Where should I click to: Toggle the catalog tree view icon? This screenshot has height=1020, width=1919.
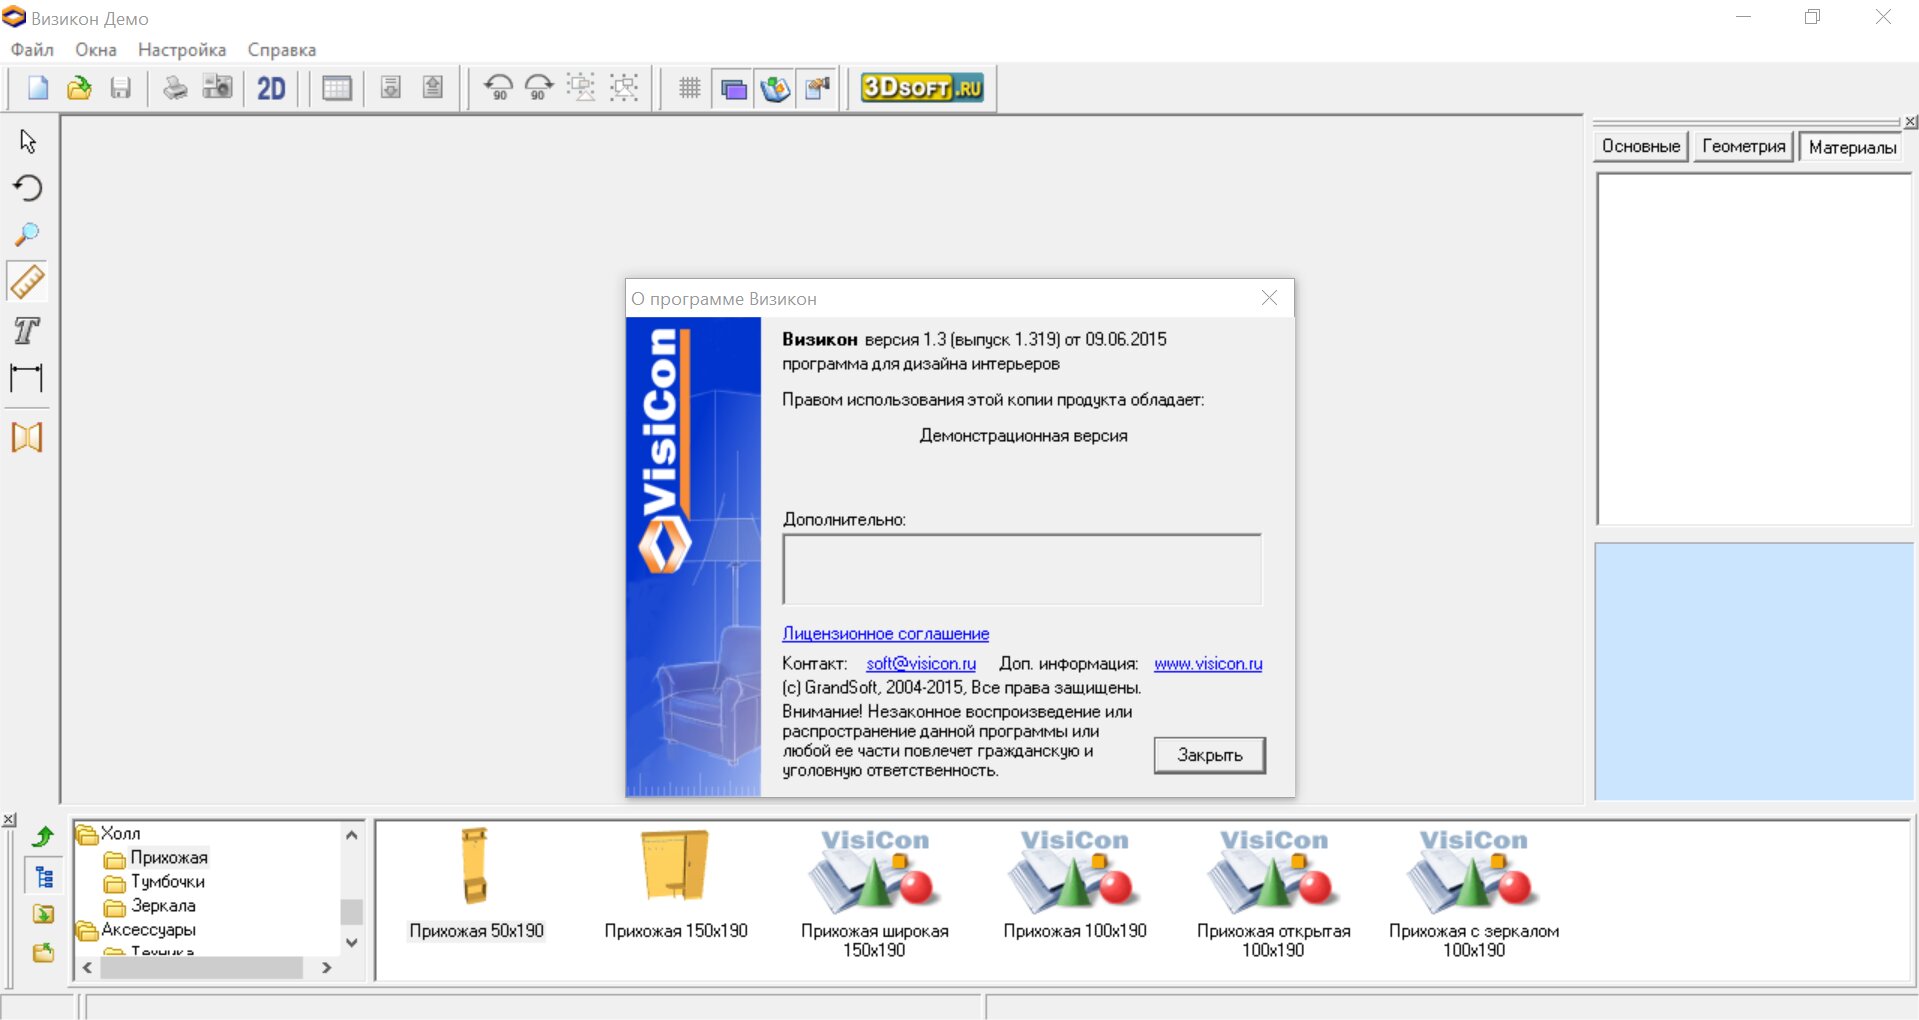coord(43,877)
